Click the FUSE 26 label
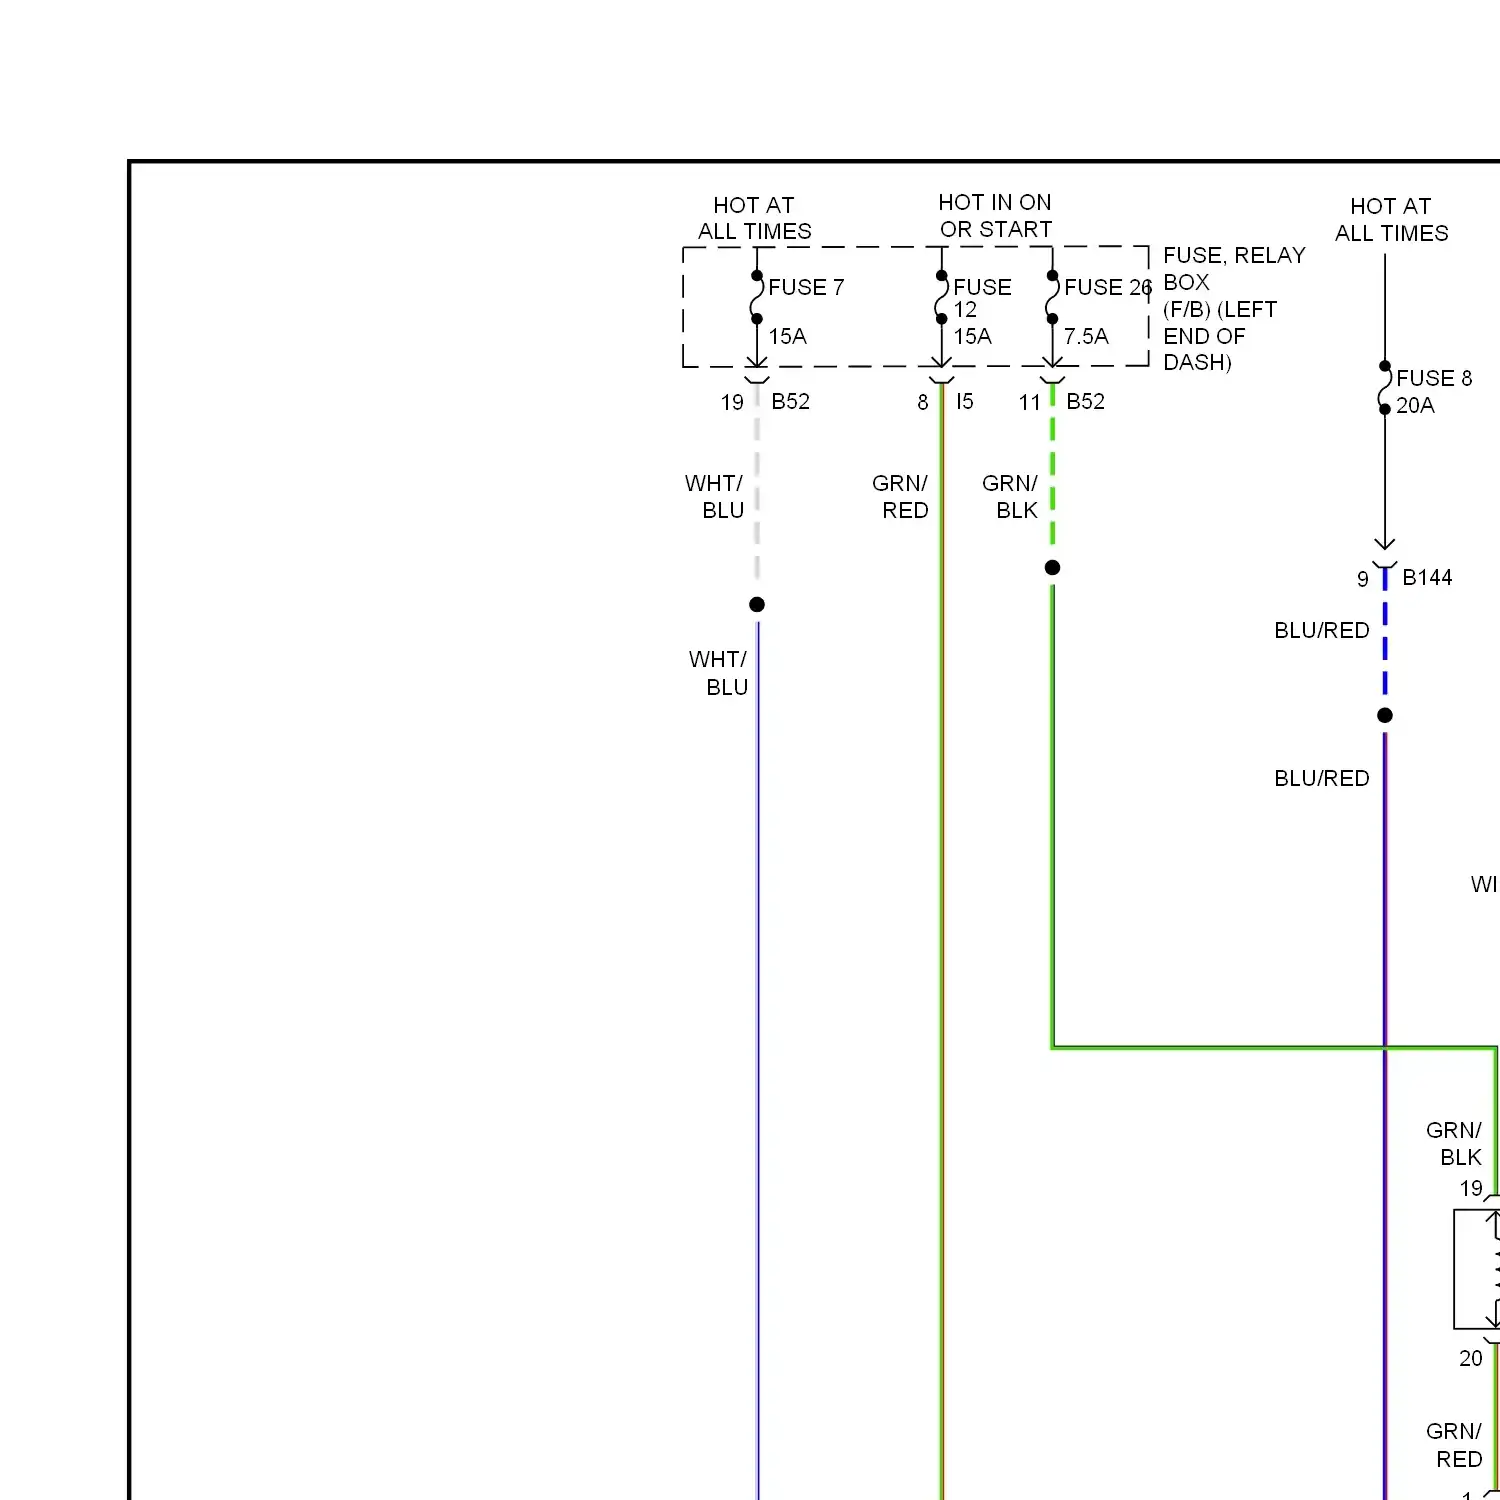 point(1108,287)
